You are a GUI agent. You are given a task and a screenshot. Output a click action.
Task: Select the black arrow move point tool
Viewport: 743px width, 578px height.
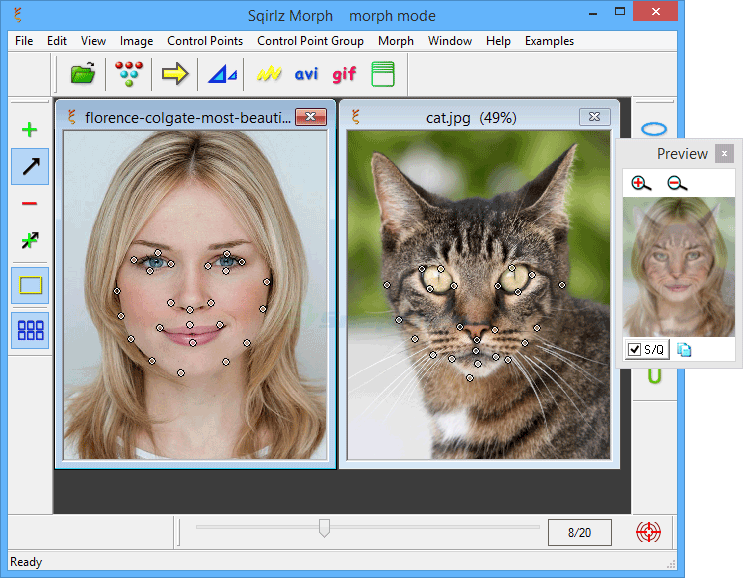click(x=30, y=166)
